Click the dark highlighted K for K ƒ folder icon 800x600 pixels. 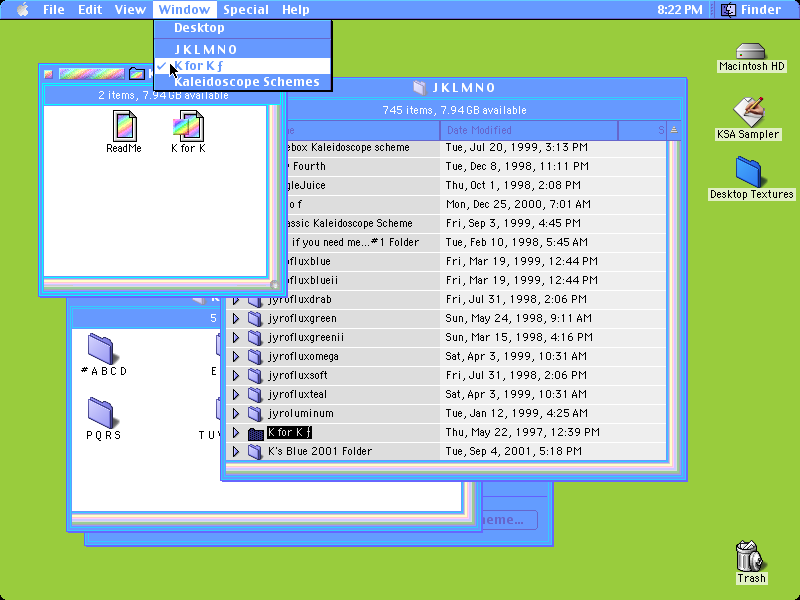pyautogui.click(x=255, y=433)
